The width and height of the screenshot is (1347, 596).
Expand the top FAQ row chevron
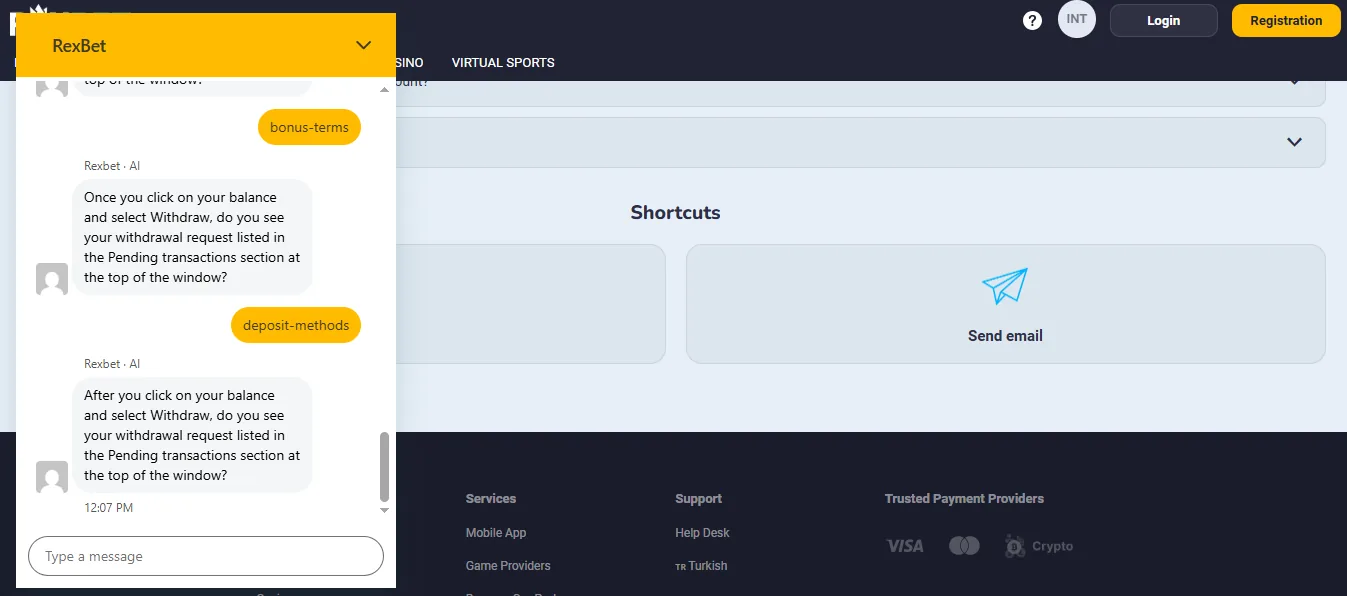tap(1295, 82)
